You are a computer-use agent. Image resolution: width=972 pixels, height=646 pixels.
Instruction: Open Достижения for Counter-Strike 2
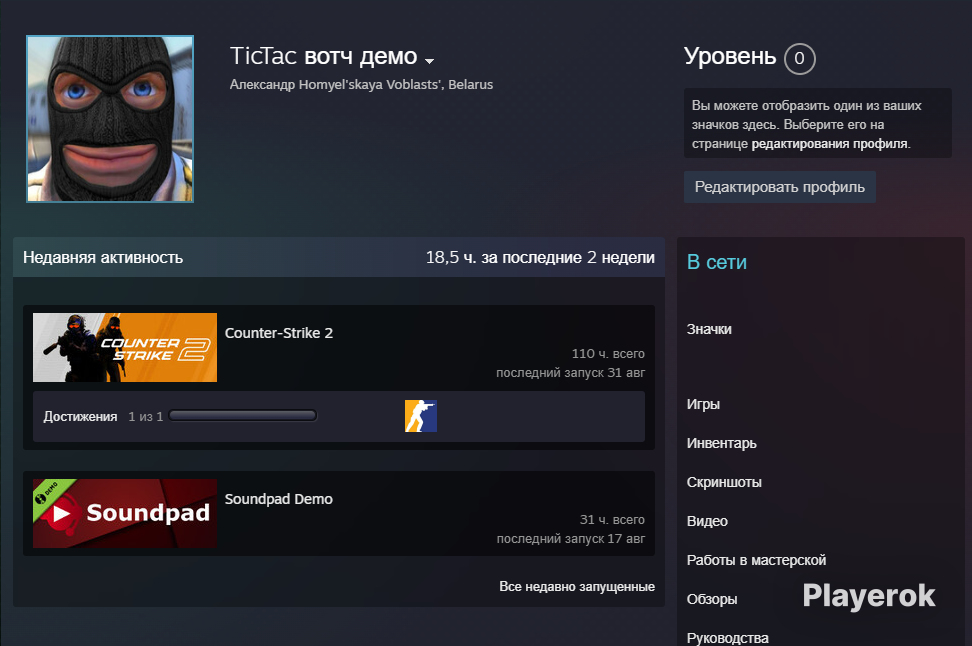coord(80,417)
